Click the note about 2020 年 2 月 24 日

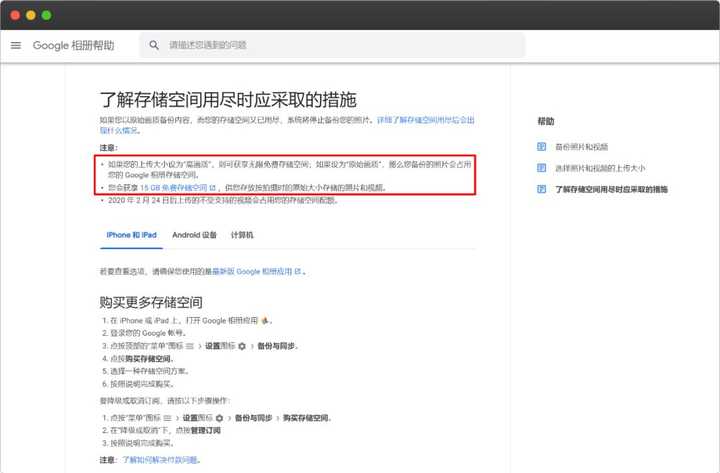coord(223,201)
